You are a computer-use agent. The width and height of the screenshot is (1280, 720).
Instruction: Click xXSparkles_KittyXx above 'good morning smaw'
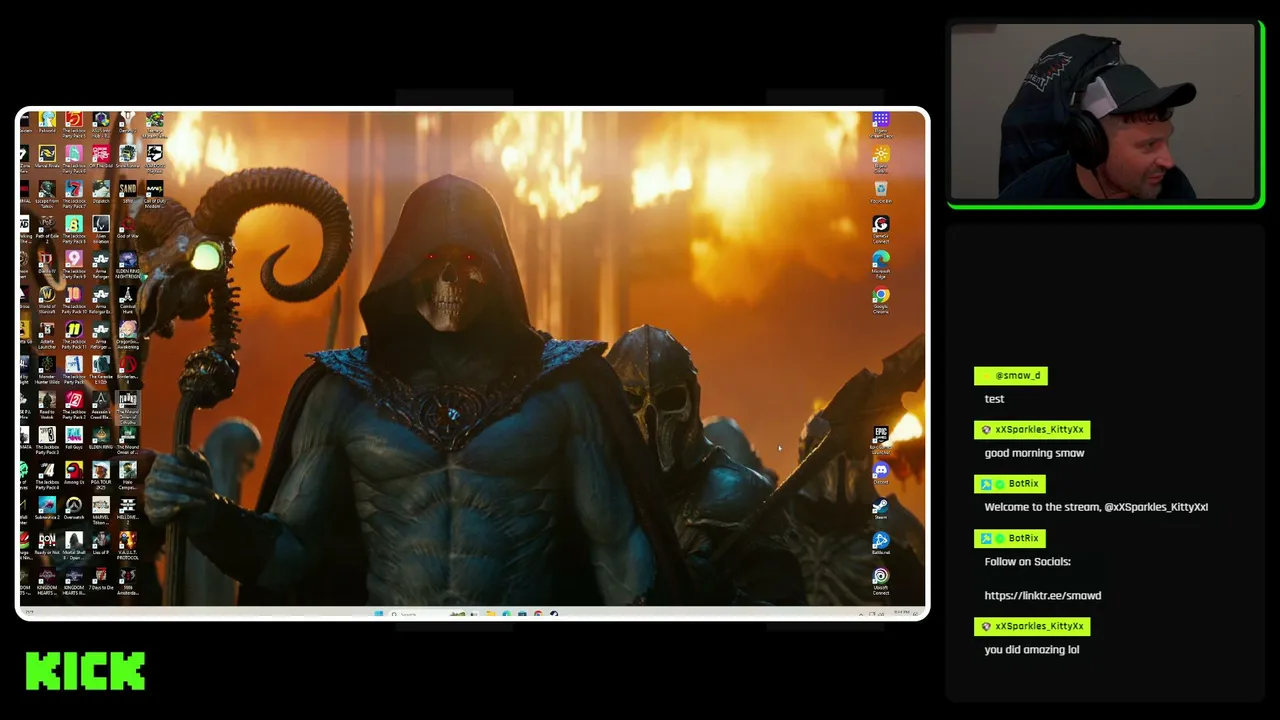click(1032, 430)
